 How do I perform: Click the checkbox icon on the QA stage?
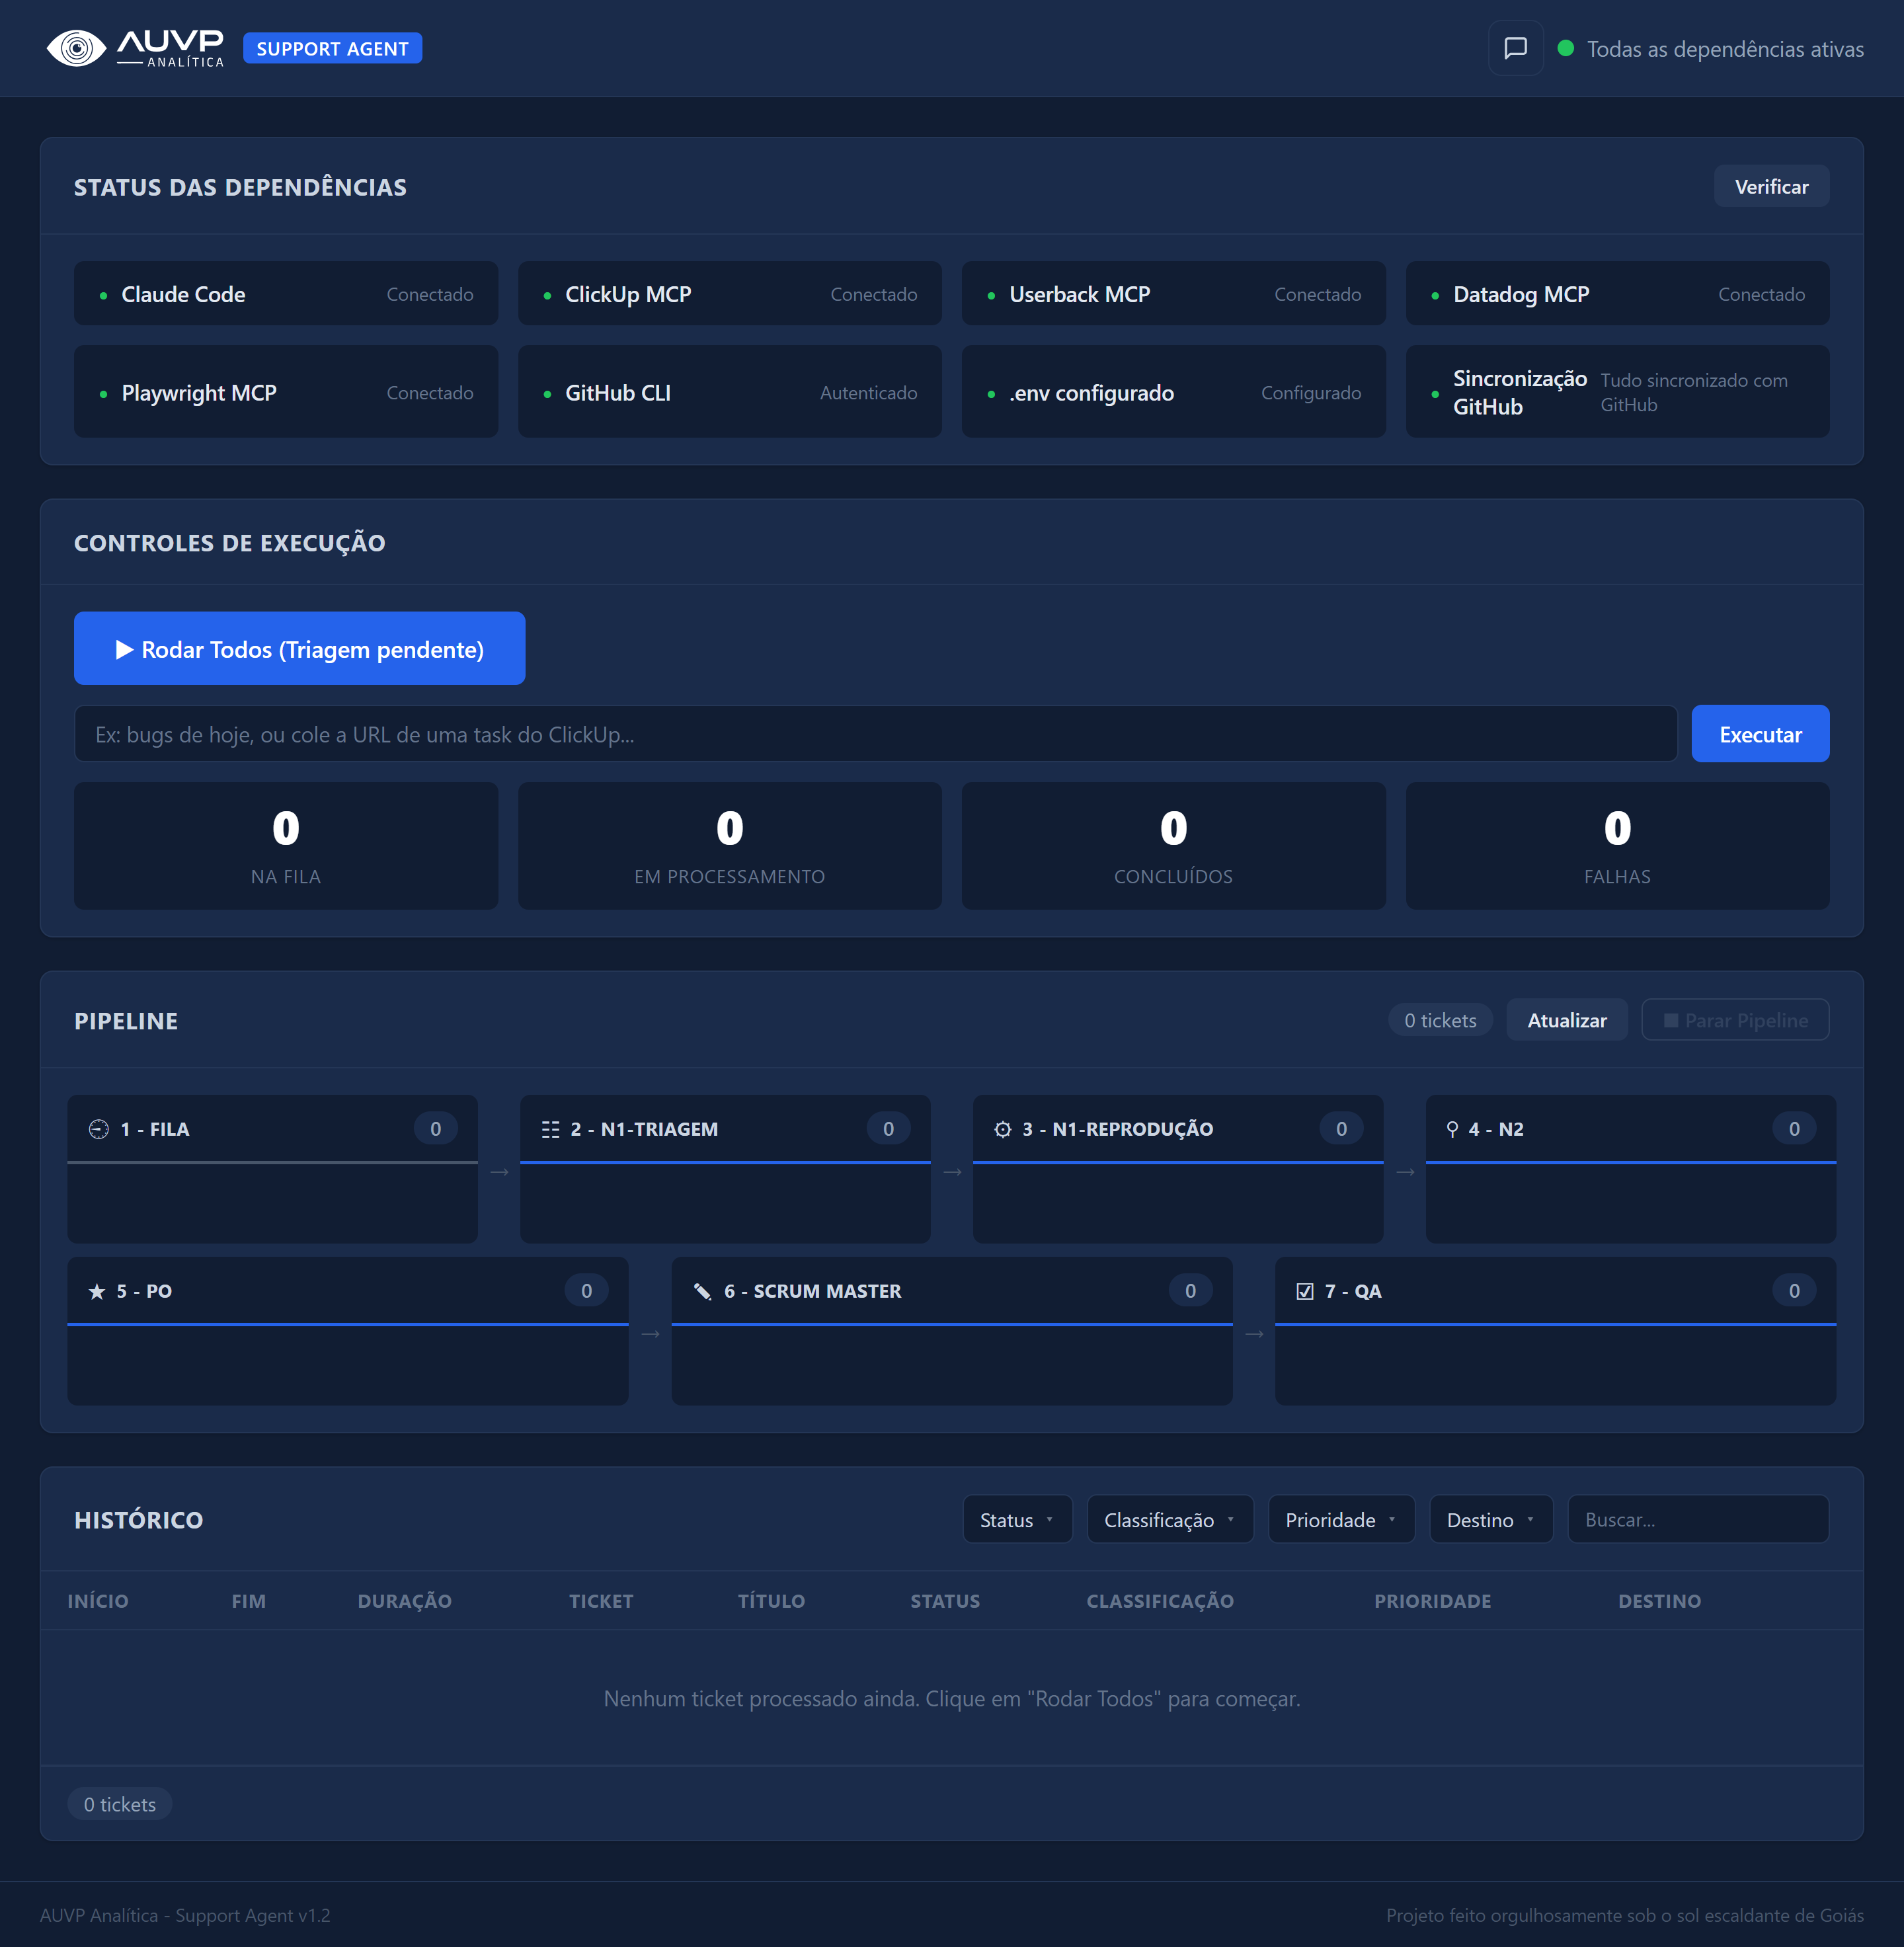[1304, 1290]
